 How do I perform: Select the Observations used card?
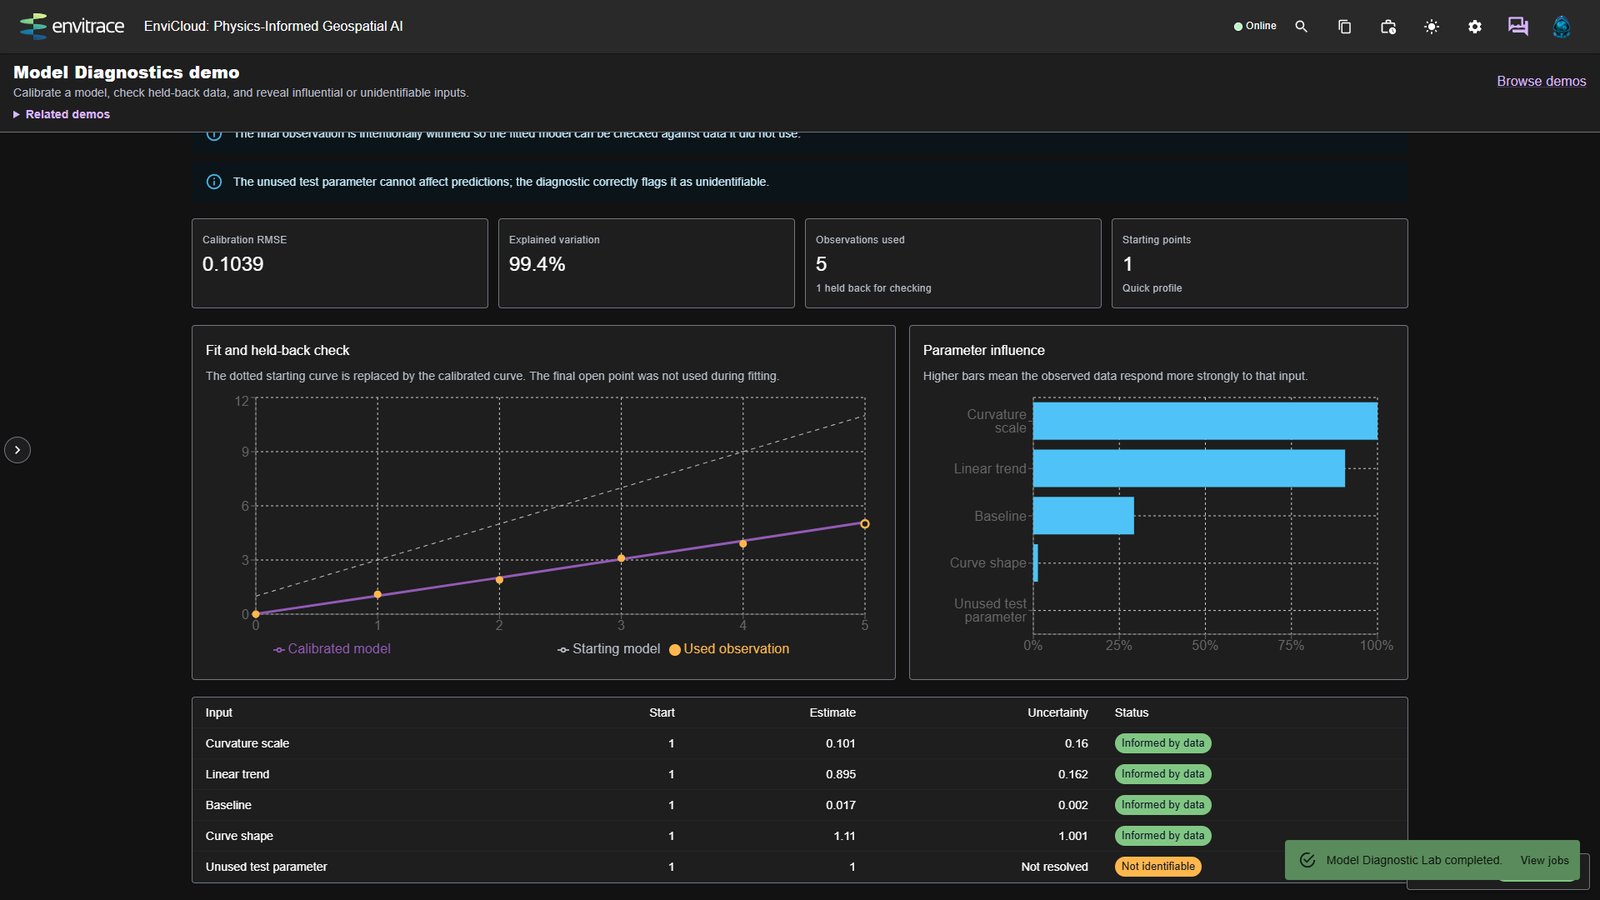953,263
